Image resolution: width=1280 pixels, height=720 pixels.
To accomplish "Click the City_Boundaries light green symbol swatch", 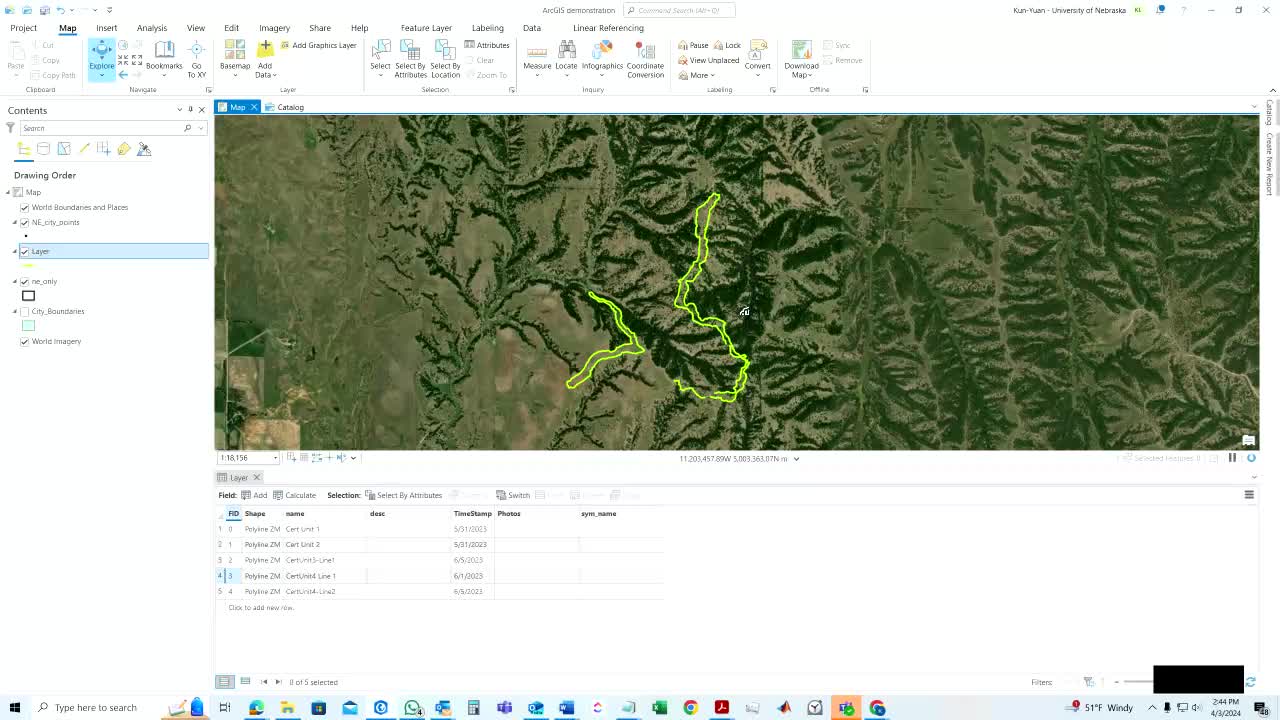I will pos(28,325).
